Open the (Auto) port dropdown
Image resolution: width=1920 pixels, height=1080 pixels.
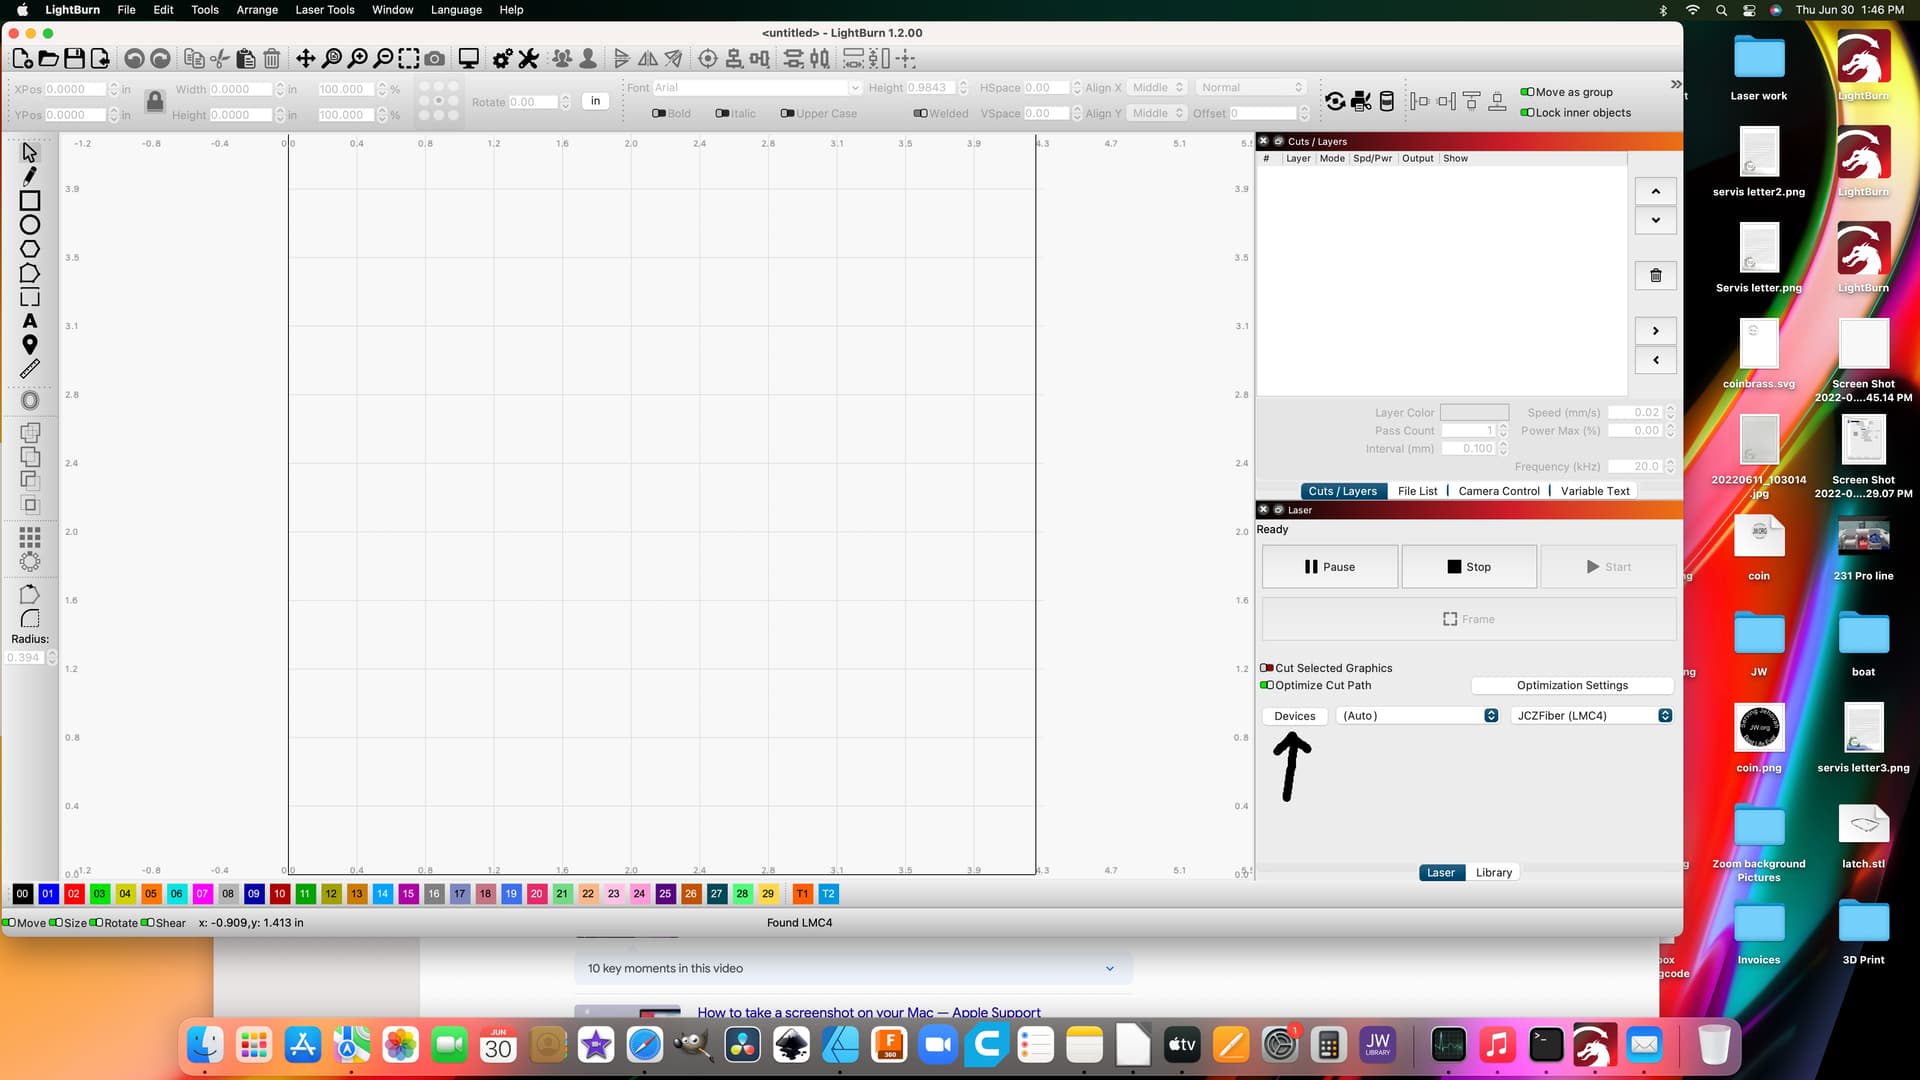1418,716
